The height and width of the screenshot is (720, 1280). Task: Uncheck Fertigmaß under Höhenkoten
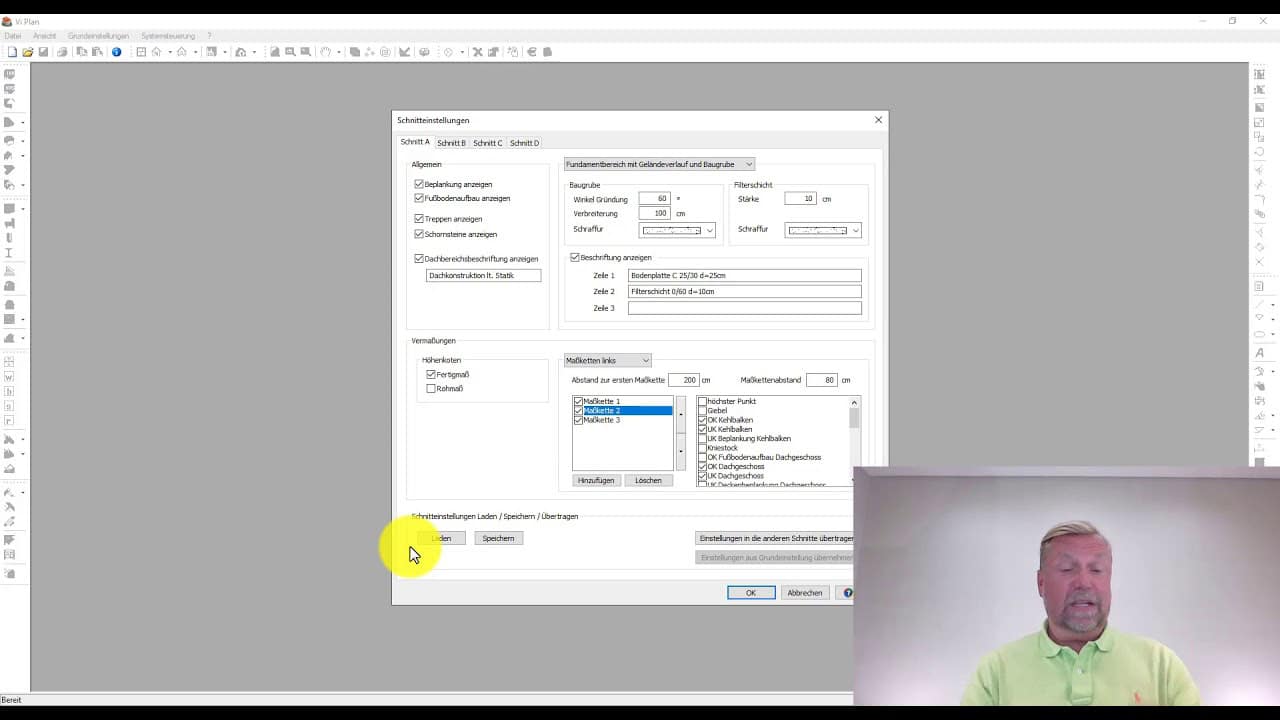[x=431, y=374]
